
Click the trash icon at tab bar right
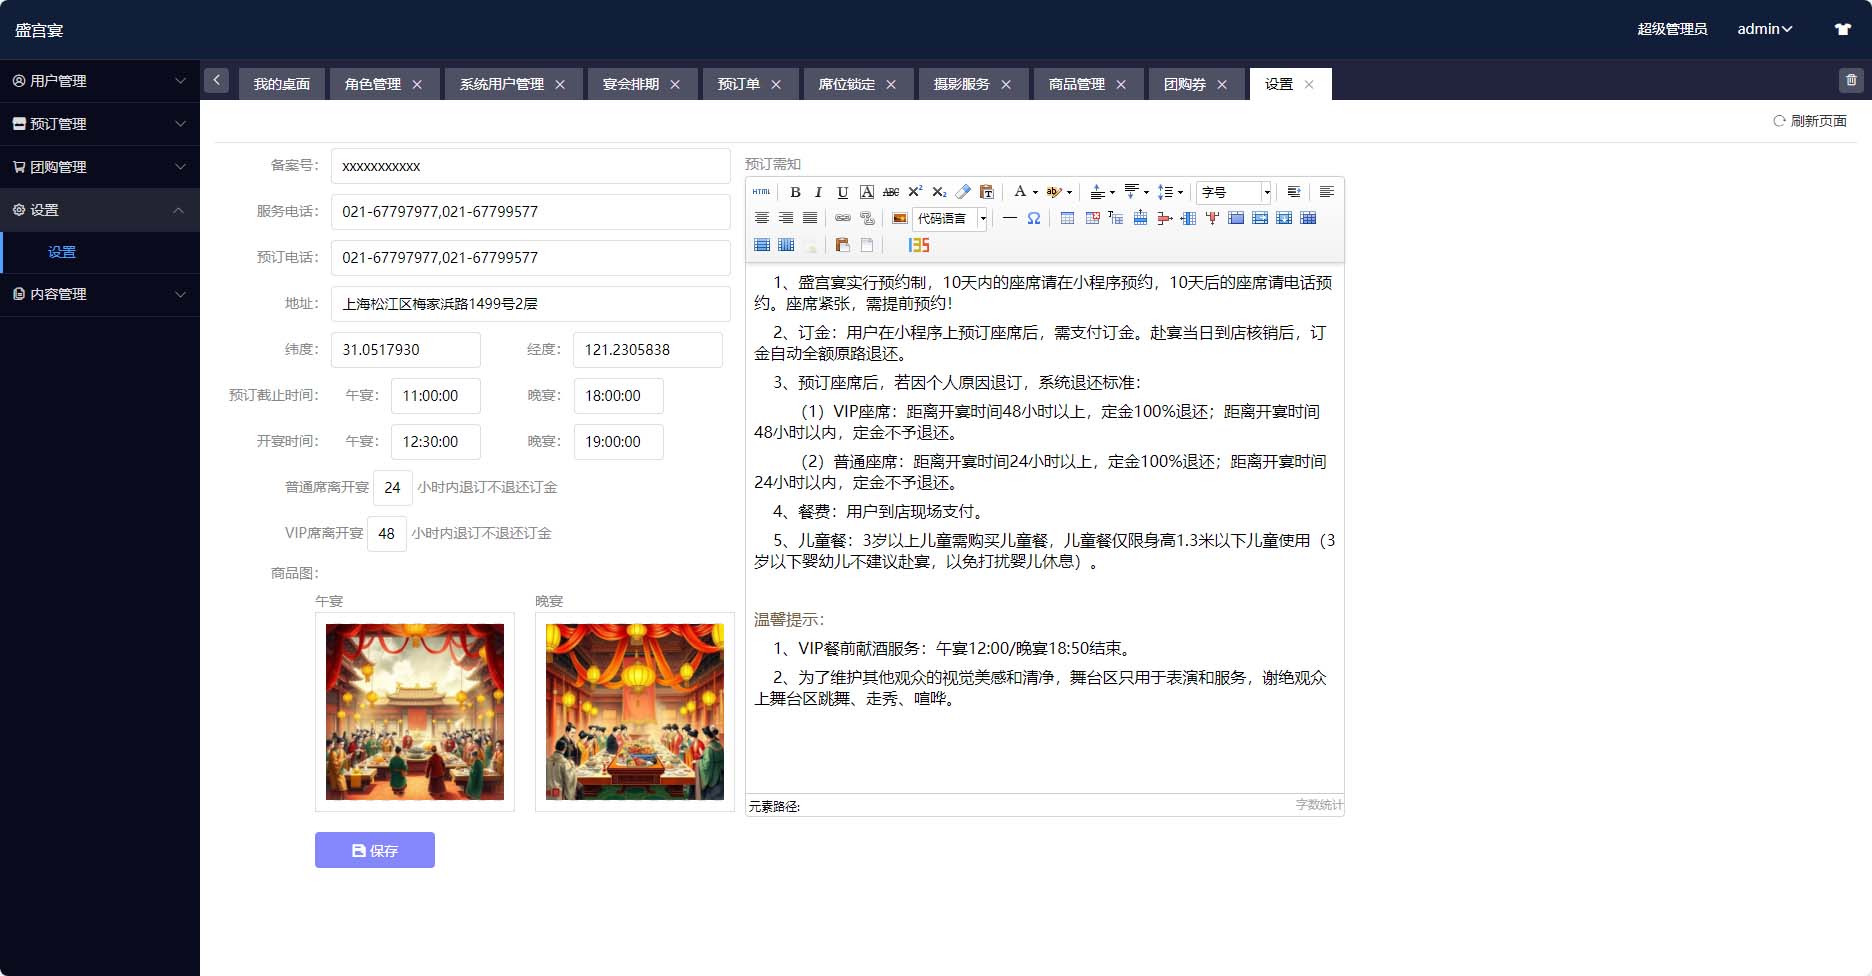(1851, 80)
